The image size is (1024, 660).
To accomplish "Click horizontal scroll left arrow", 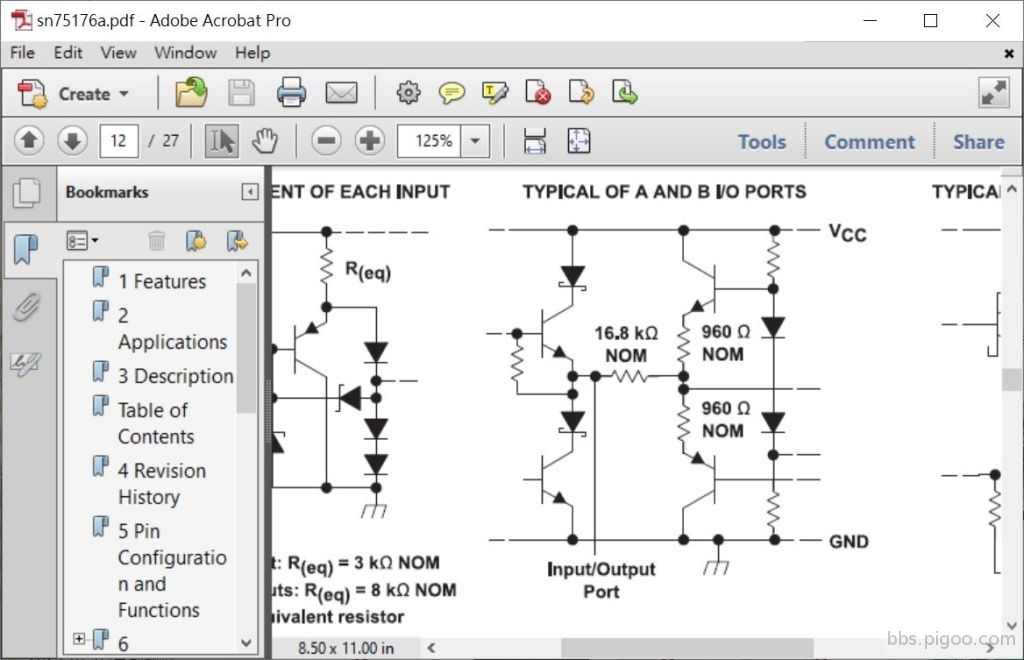I will pos(431,648).
